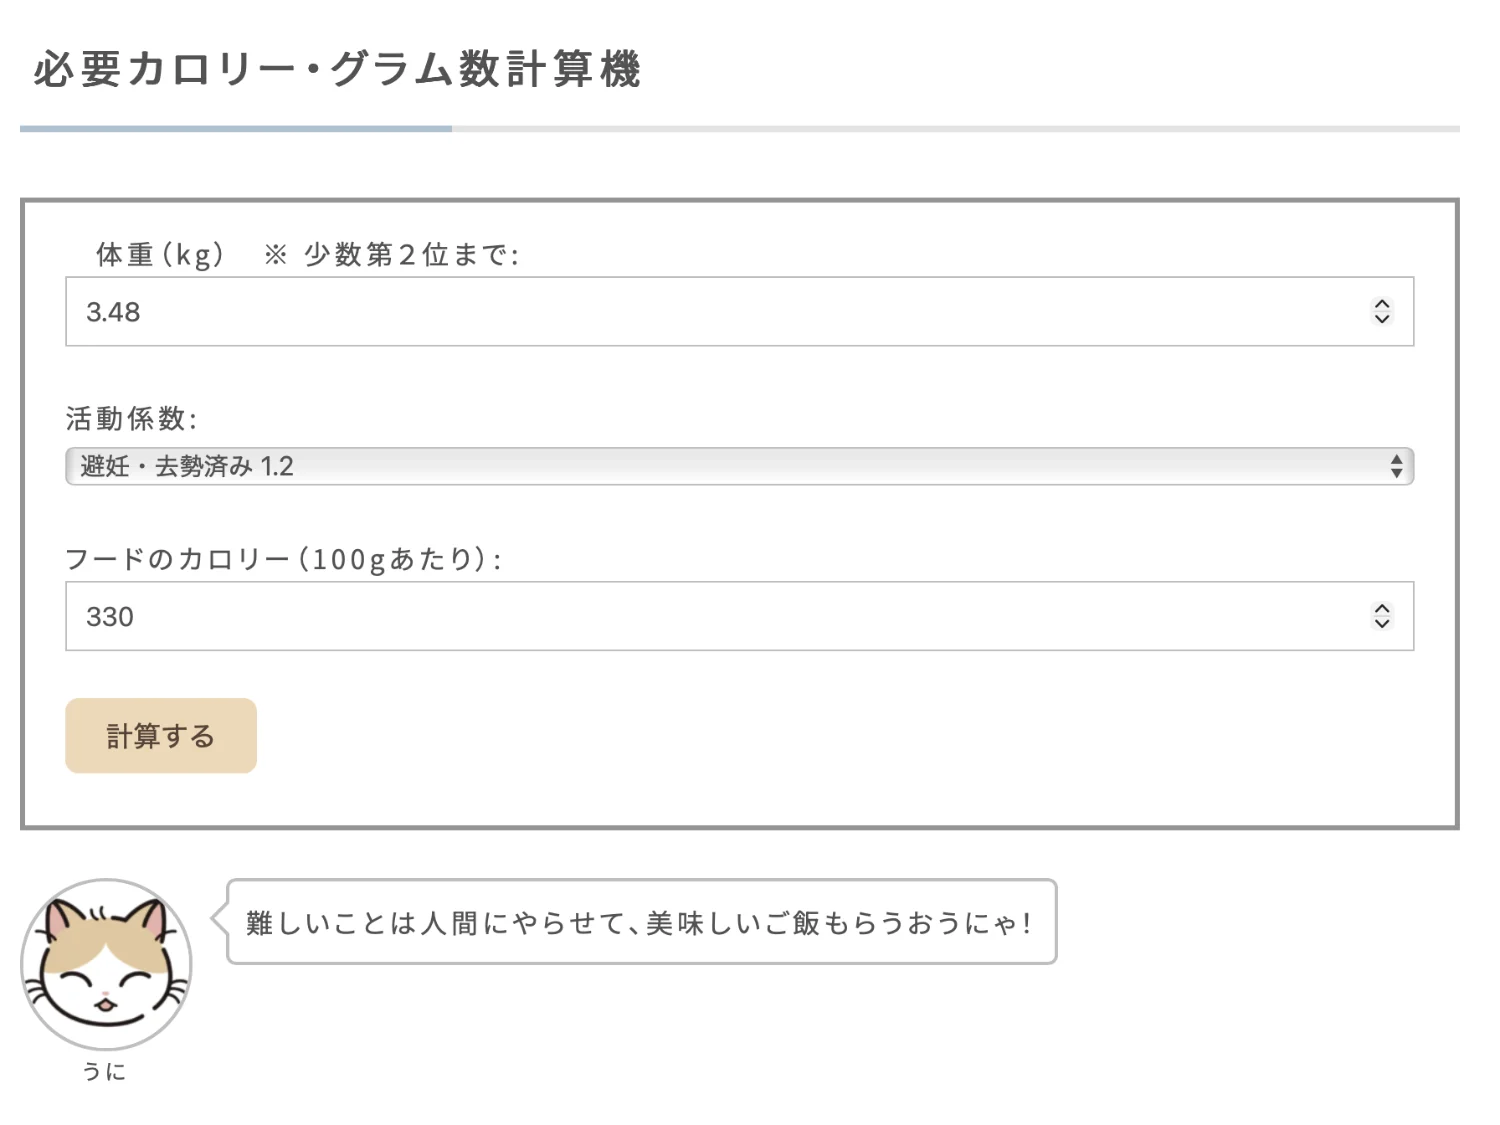
Task: Focus the food calorie field showing 330
Action: click(x=700, y=616)
